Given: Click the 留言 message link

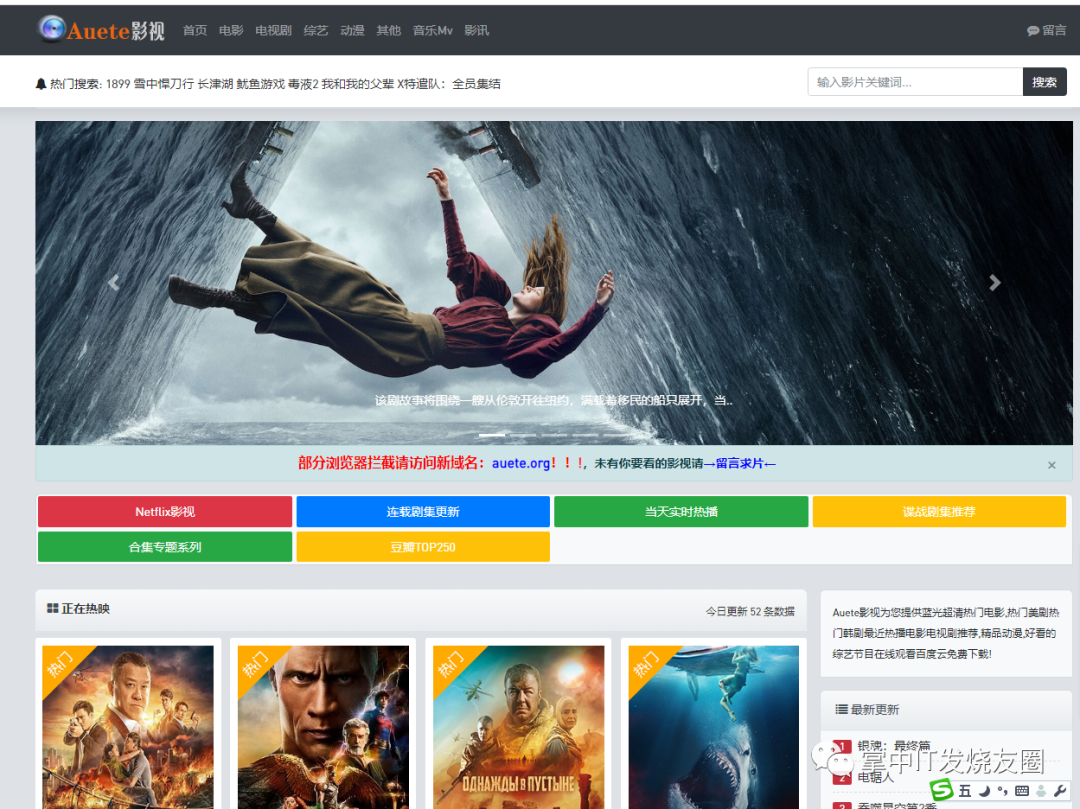Looking at the screenshot, I should click(1046, 30).
